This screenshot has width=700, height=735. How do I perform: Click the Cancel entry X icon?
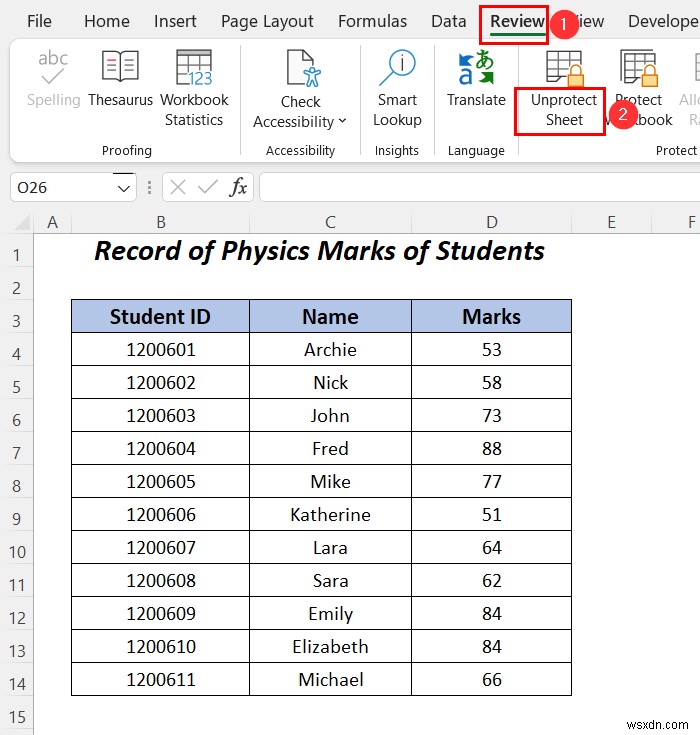coord(178,188)
